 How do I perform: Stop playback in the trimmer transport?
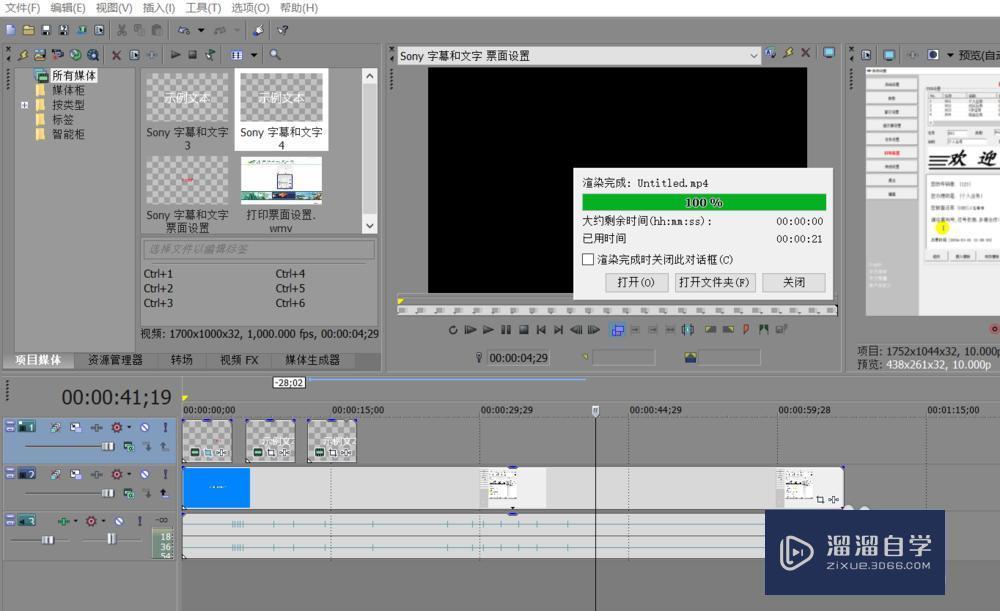(524, 330)
